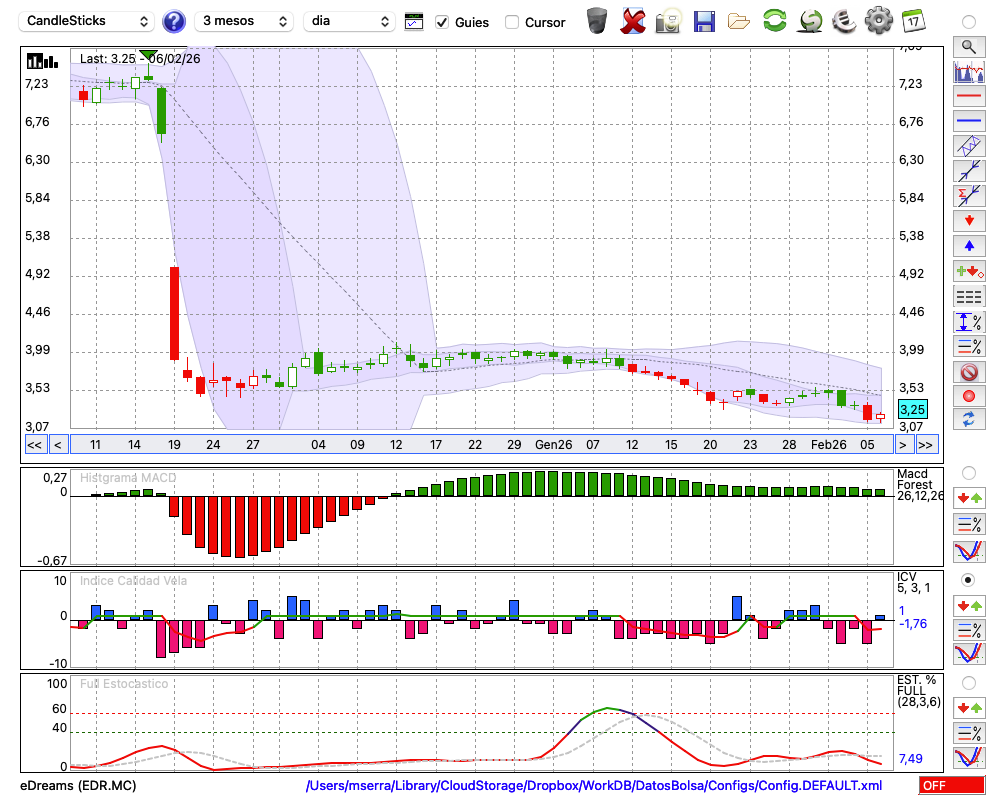
Task: Click the trash can delete icon
Action: pos(597,21)
